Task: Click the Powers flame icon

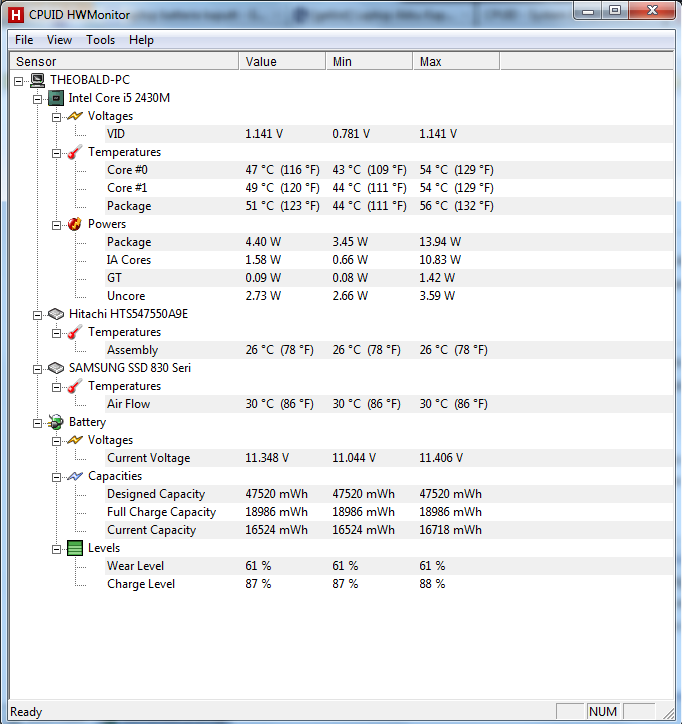Action: [74, 224]
